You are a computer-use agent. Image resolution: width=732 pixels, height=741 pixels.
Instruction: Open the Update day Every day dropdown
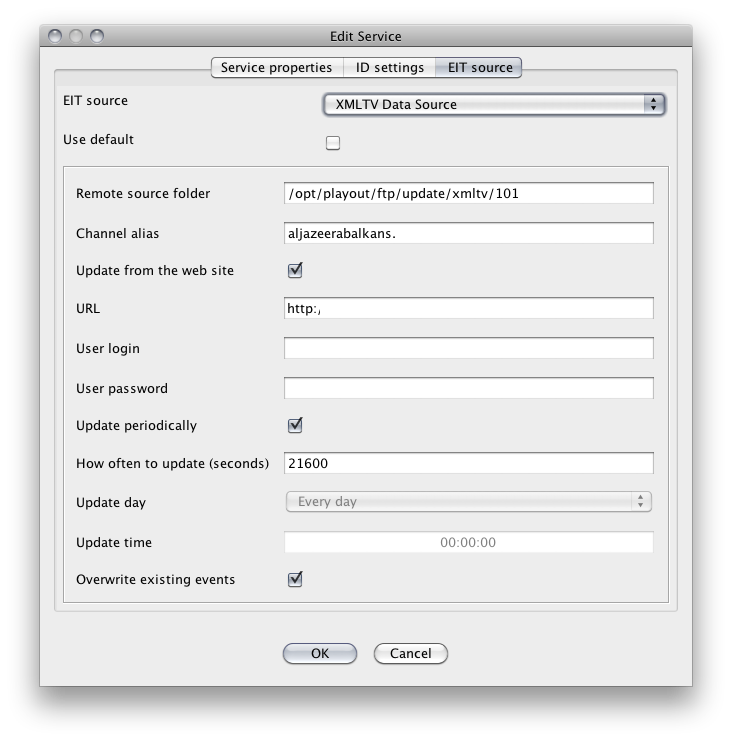click(469, 501)
